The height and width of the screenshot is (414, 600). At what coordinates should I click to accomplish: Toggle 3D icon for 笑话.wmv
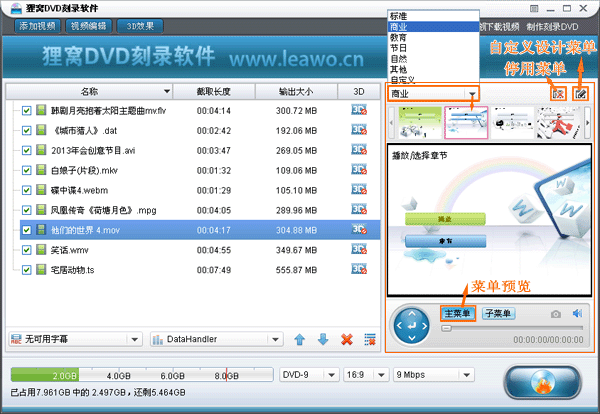point(359,249)
